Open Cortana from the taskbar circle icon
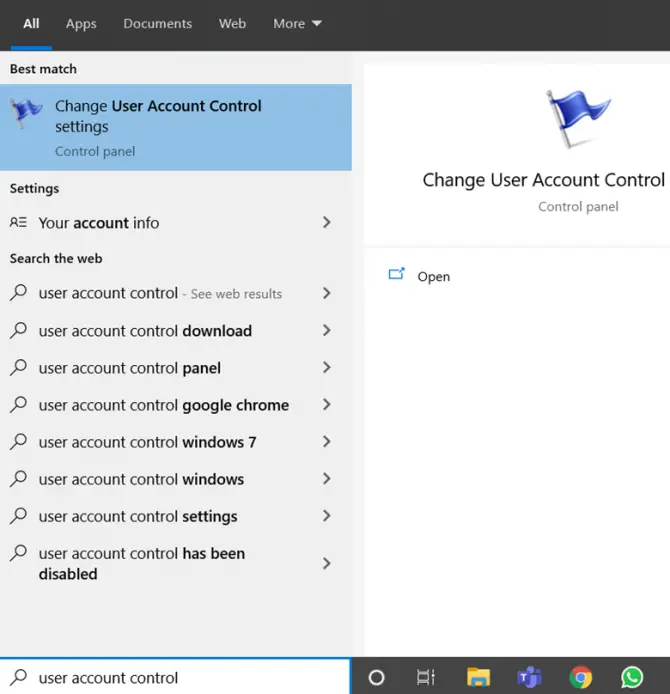 376,677
